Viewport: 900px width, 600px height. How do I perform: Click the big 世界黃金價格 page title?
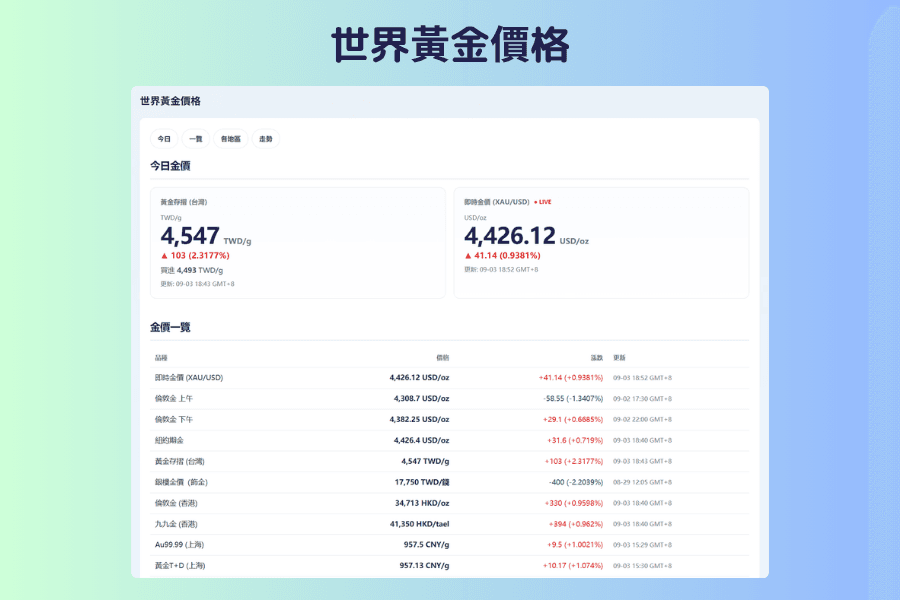click(x=450, y=44)
